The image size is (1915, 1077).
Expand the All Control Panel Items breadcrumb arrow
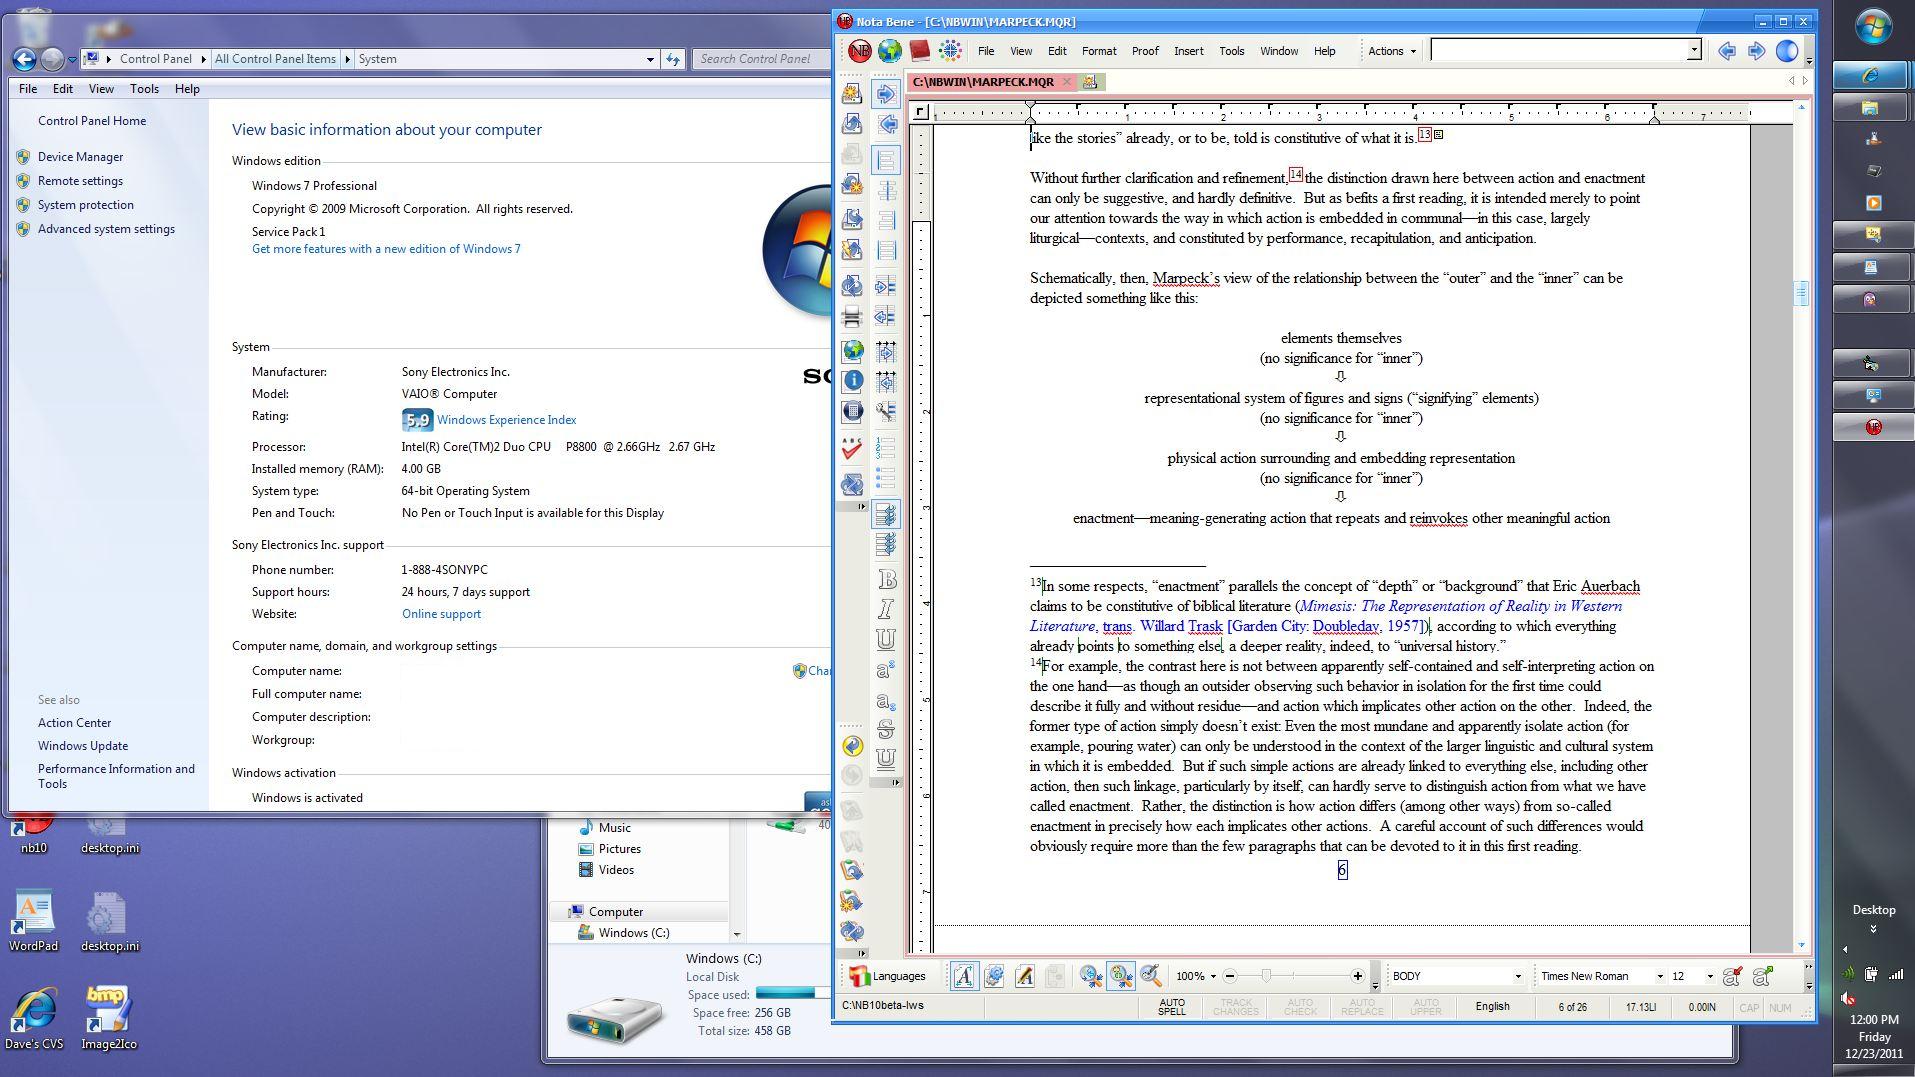[x=348, y=59]
